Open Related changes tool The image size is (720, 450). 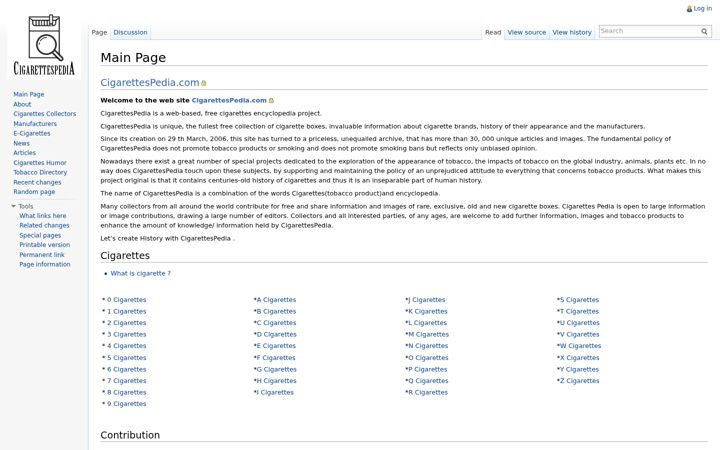point(44,225)
